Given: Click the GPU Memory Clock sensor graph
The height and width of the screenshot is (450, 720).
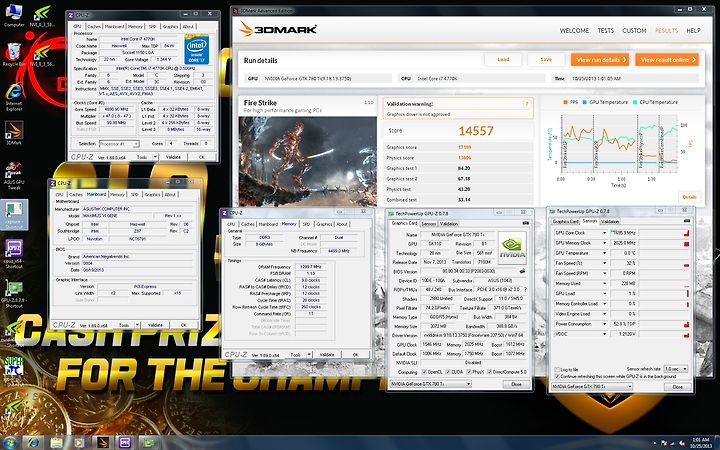Looking at the screenshot, I should (664, 243).
